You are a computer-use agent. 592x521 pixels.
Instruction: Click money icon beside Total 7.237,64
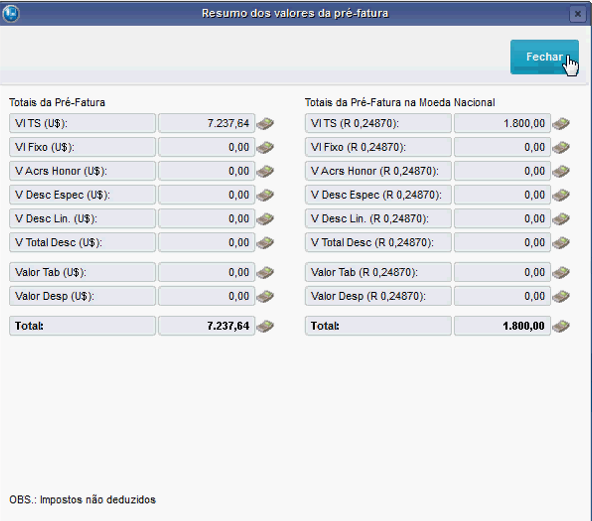click(265, 326)
